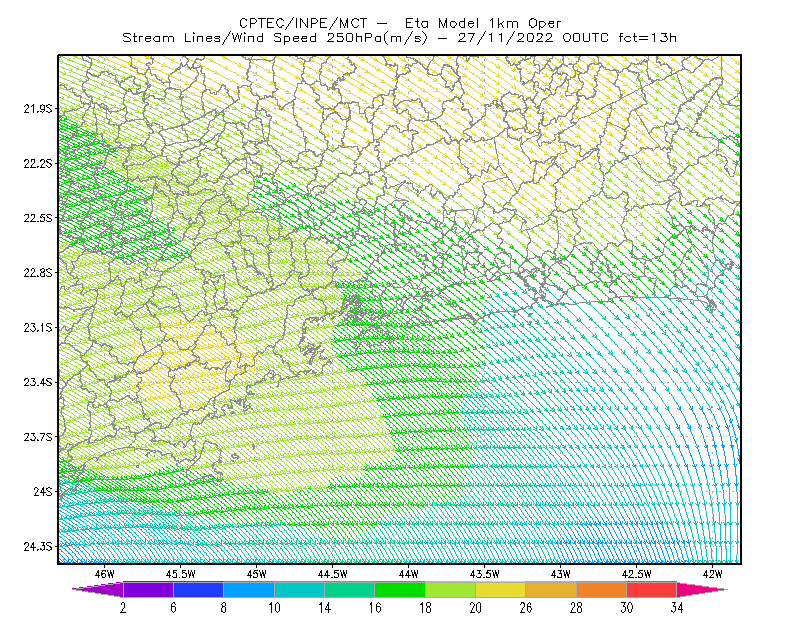800x618 pixels.
Task: Click the 42.5W longitude label
Action: (x=637, y=574)
